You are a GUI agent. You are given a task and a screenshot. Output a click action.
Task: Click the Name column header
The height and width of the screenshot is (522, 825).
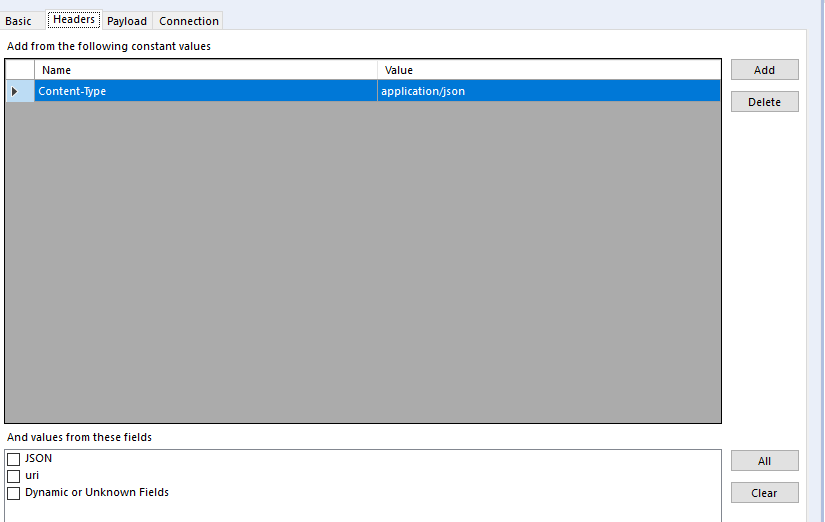pos(206,70)
